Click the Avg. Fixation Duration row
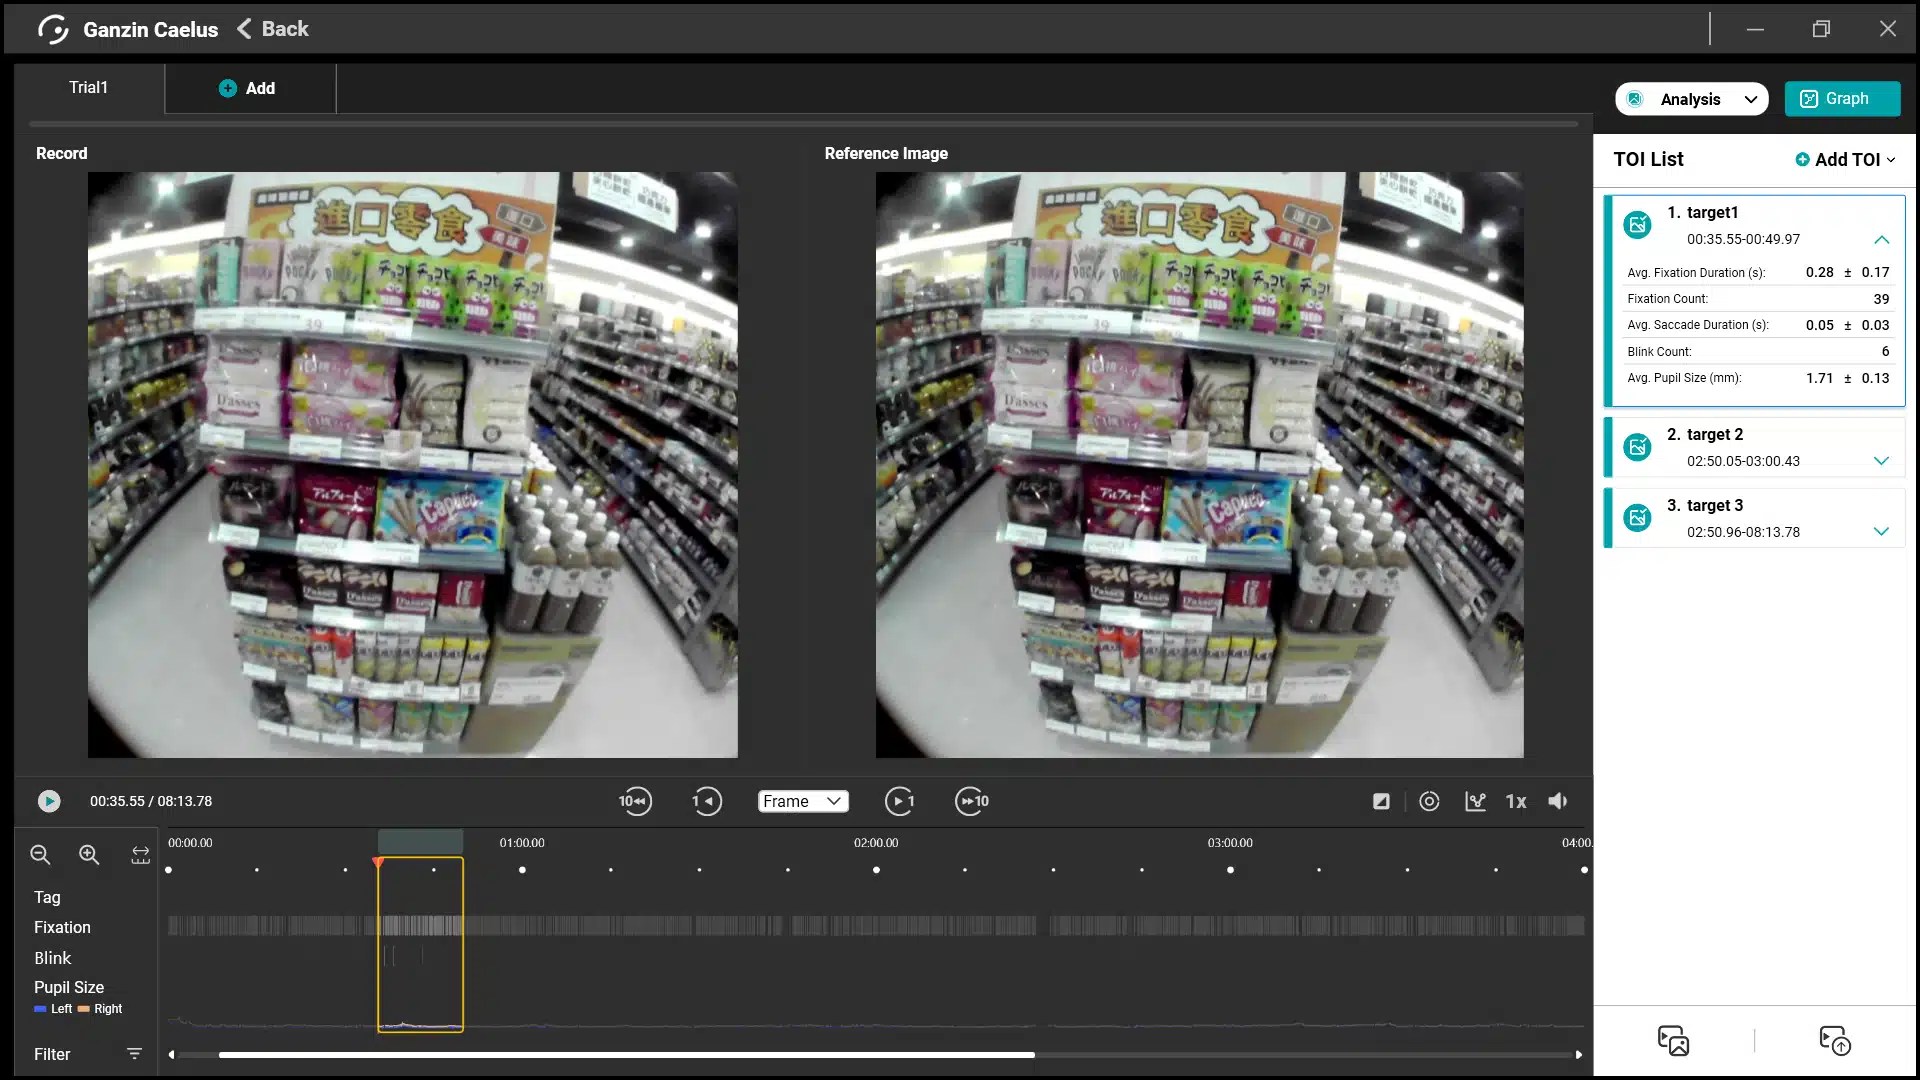 click(1758, 272)
